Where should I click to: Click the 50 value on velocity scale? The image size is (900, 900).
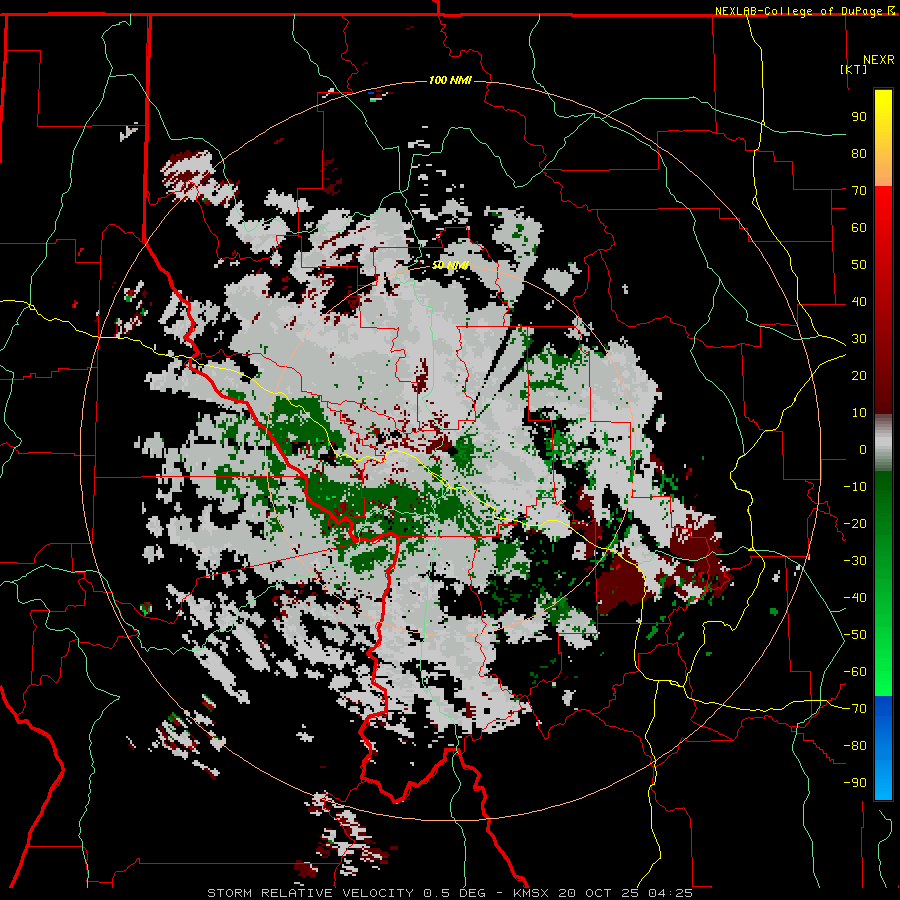859,265
